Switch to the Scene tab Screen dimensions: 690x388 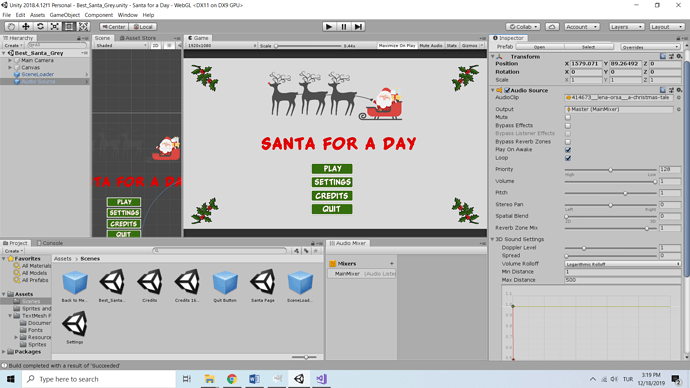pyautogui.click(x=103, y=38)
